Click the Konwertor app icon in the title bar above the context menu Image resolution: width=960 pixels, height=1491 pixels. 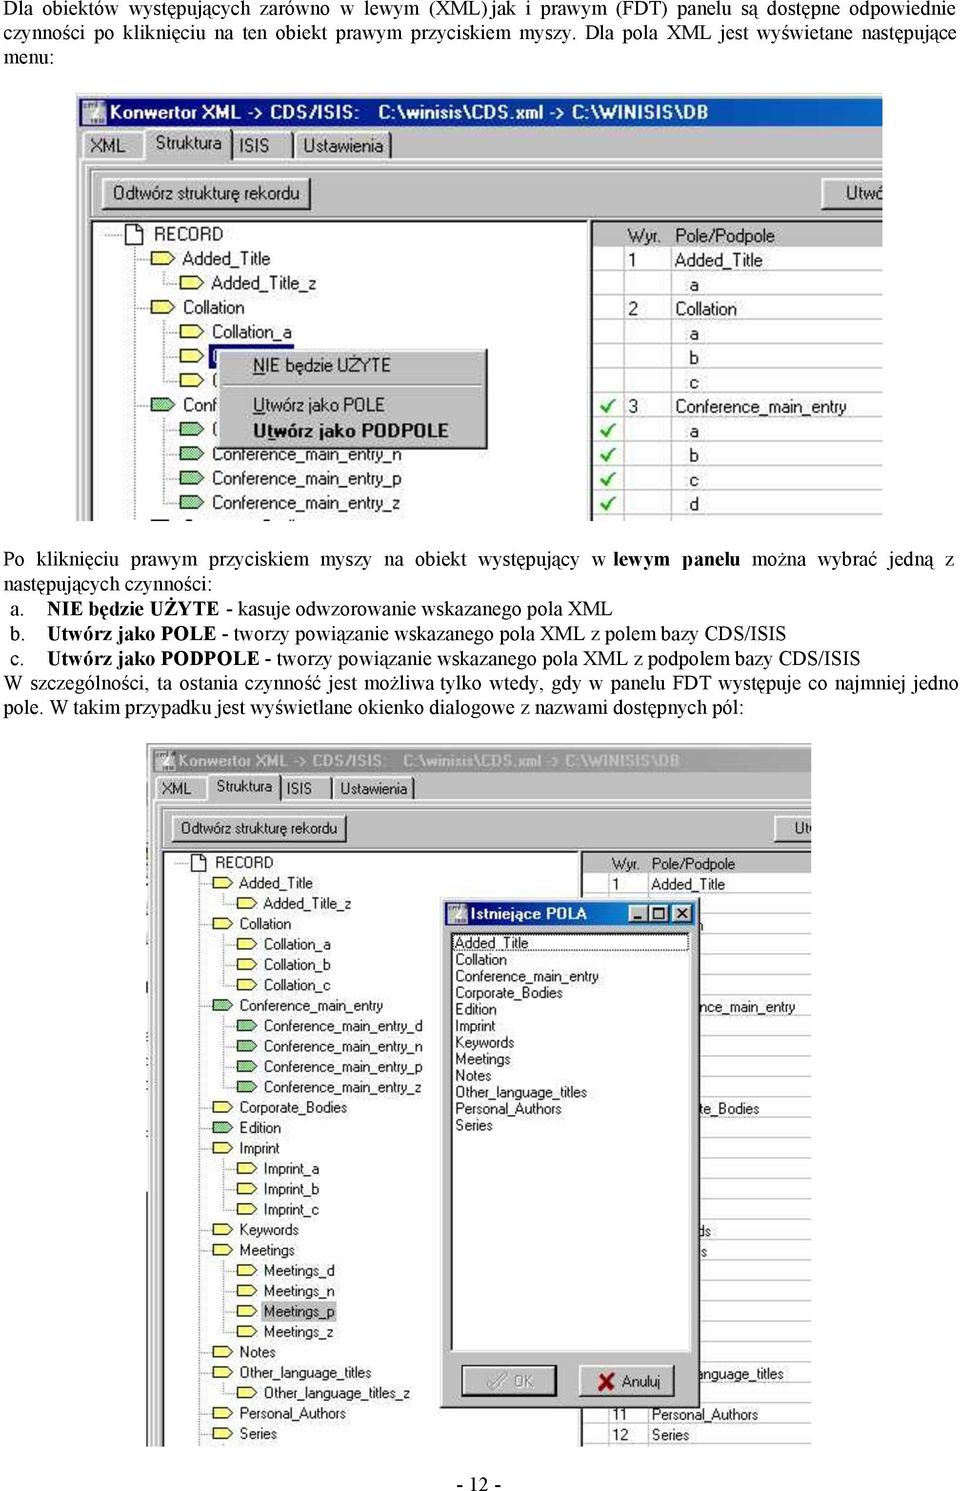pos(94,112)
